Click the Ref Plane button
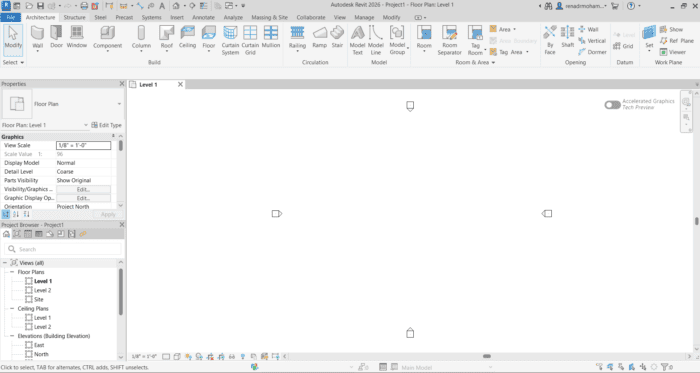Screen dimensions: 700x373 pyautogui.click(x=676, y=41)
